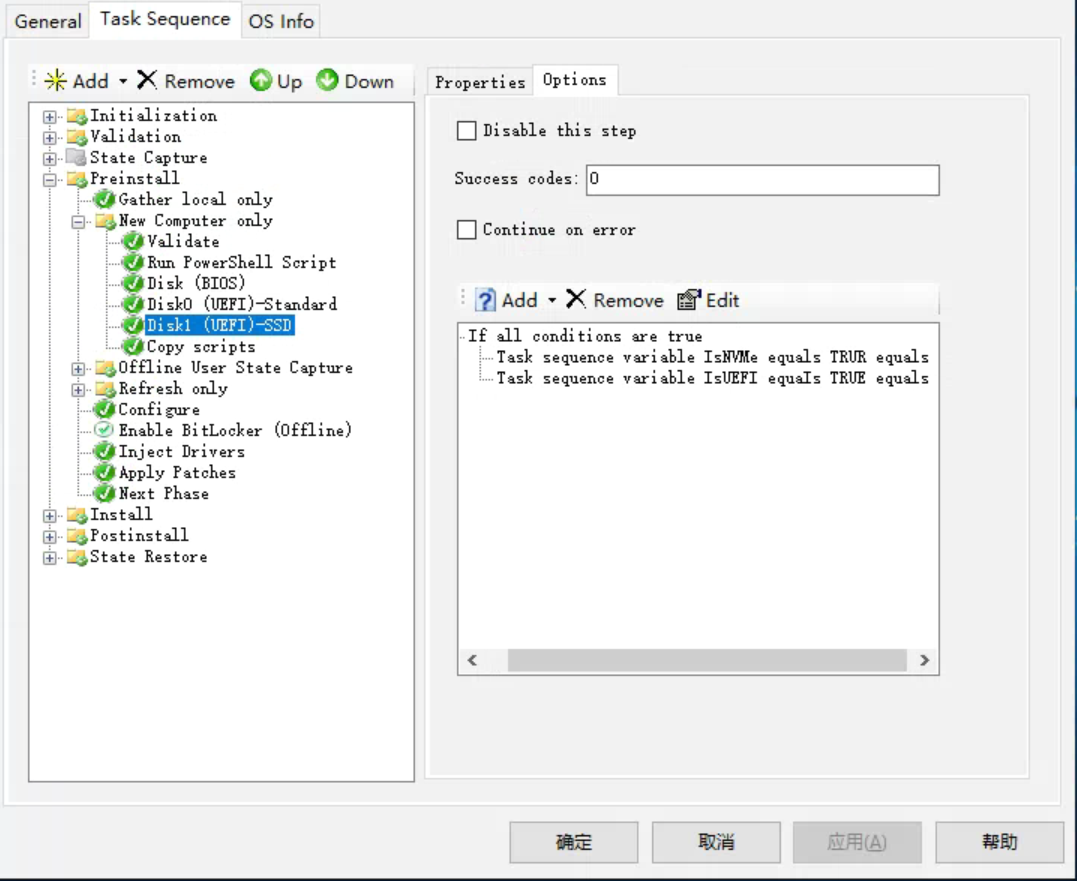Select the IsUEFI equals TRUE condition
Image resolution: width=1077 pixels, height=881 pixels.
tap(712, 378)
